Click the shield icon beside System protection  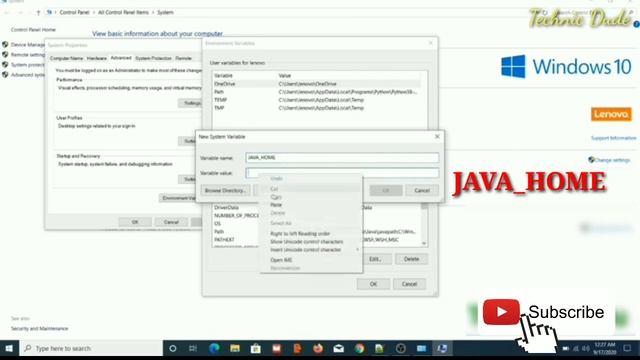click(x=5, y=64)
